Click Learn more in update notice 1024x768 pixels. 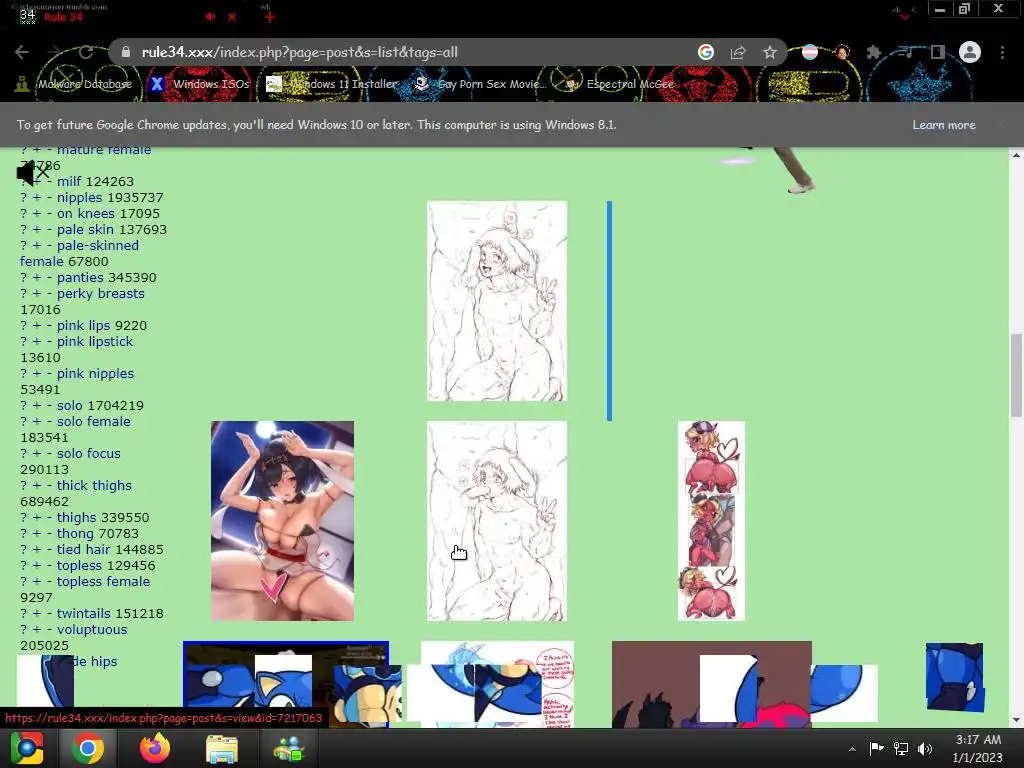coord(944,125)
